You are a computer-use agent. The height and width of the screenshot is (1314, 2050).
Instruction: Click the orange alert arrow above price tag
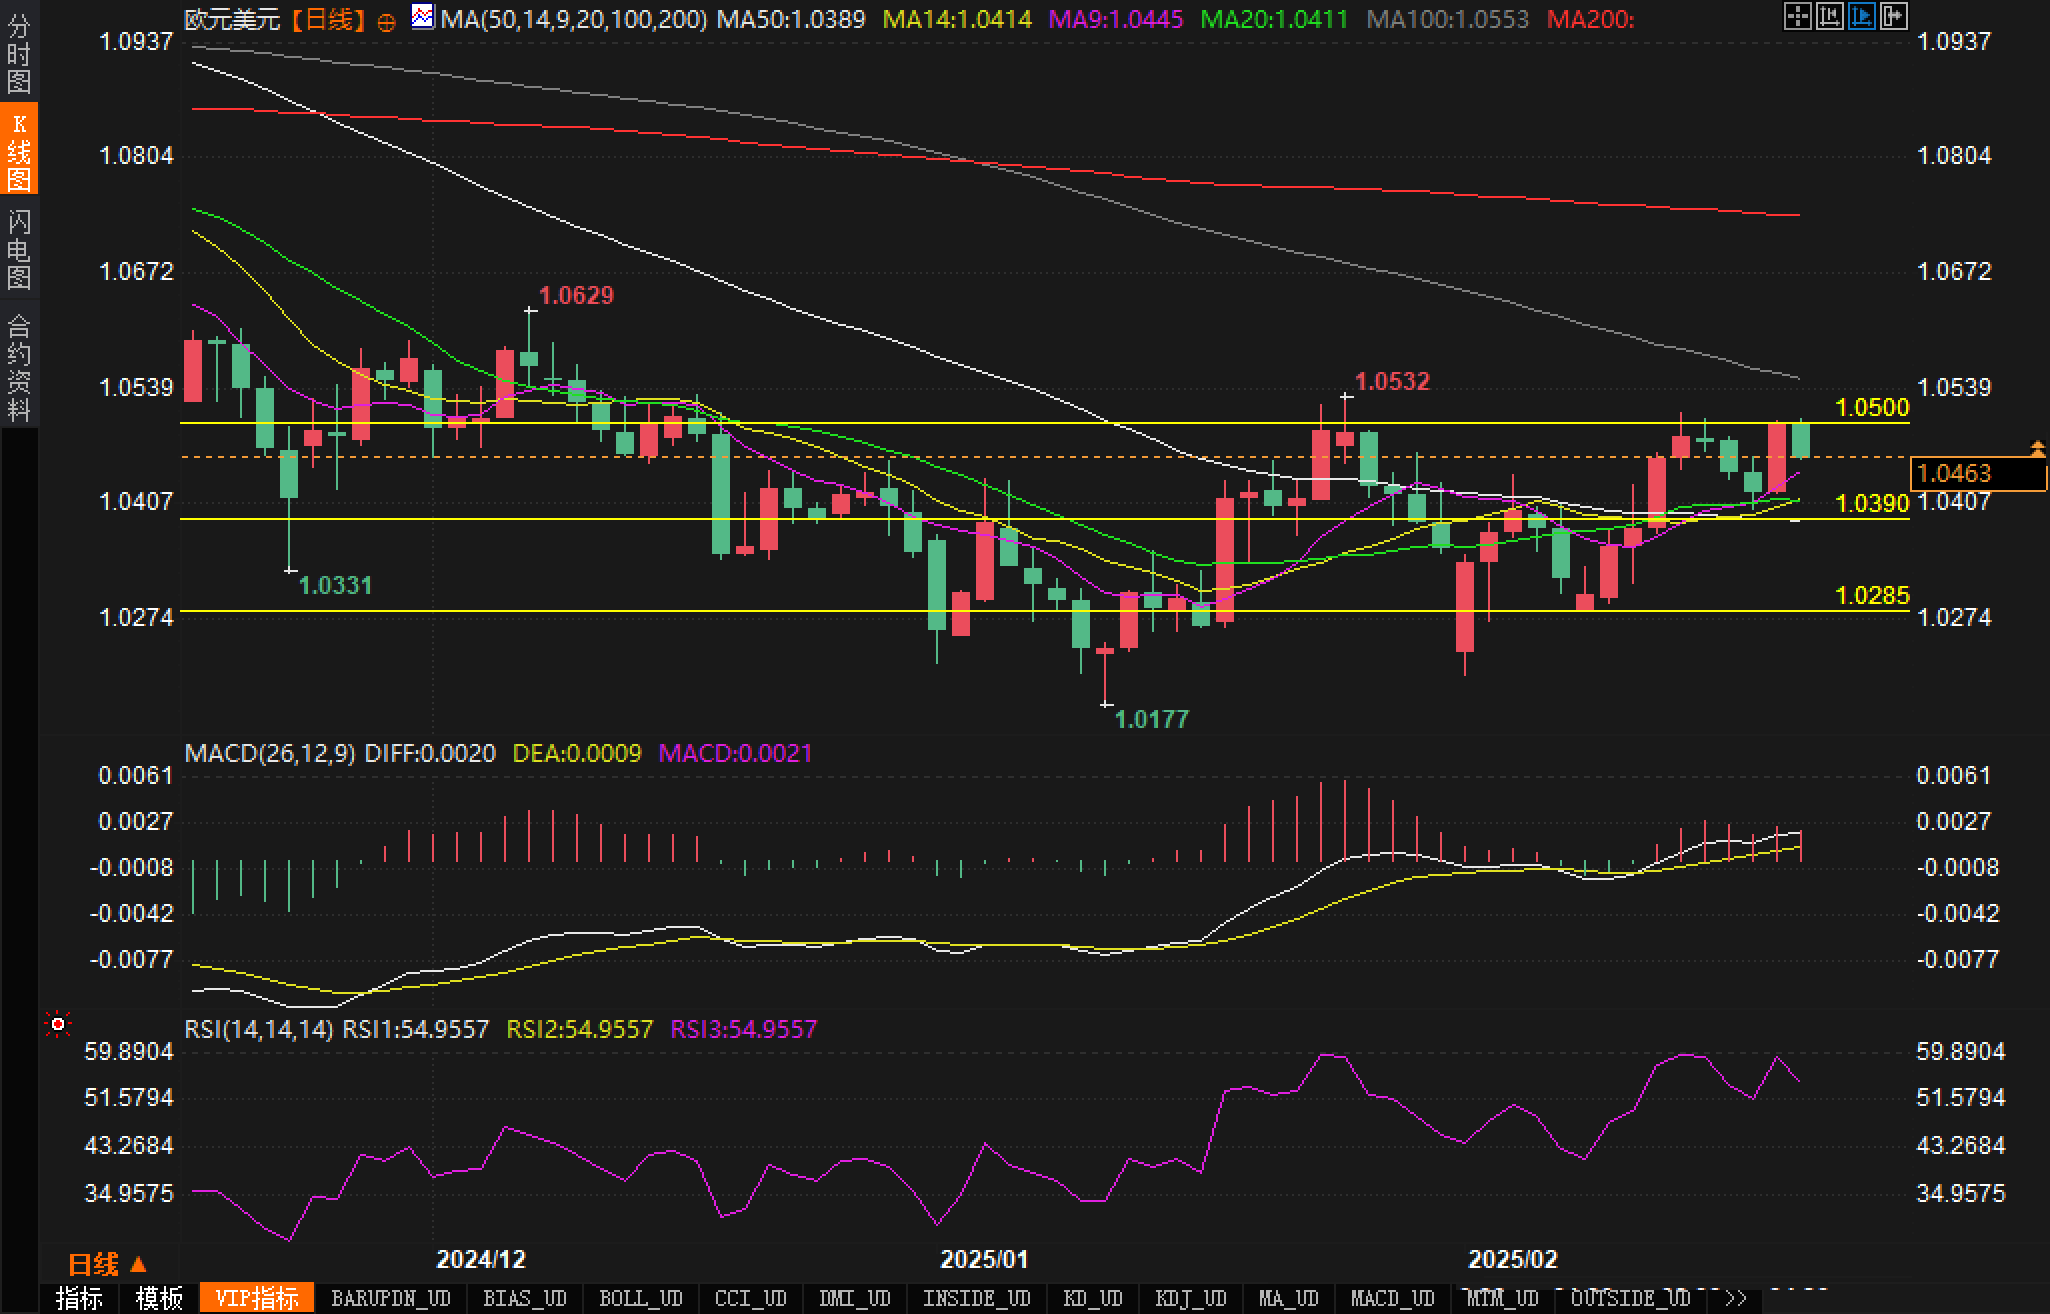[x=2037, y=449]
